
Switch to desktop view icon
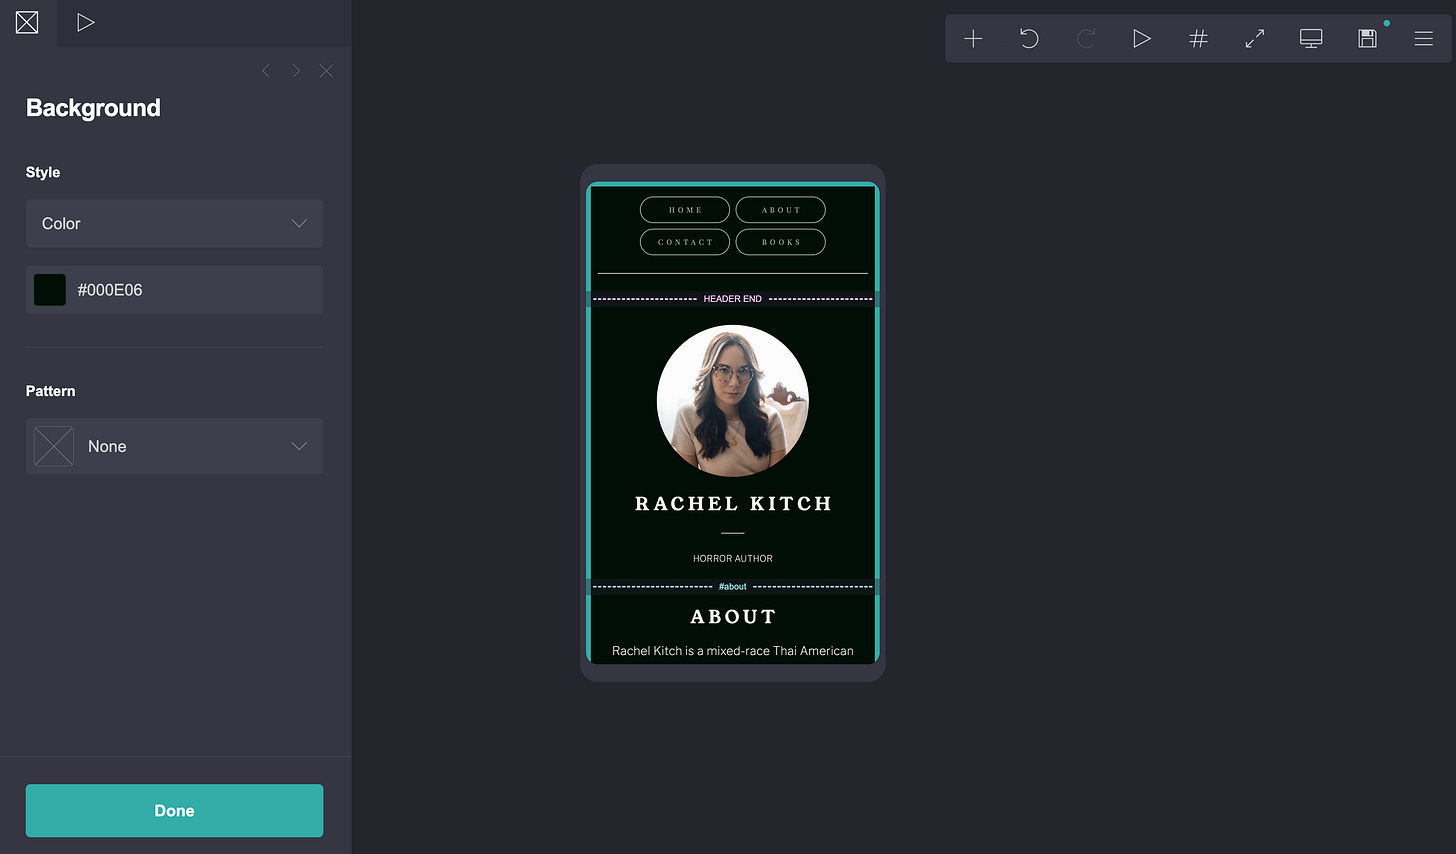(x=1311, y=38)
